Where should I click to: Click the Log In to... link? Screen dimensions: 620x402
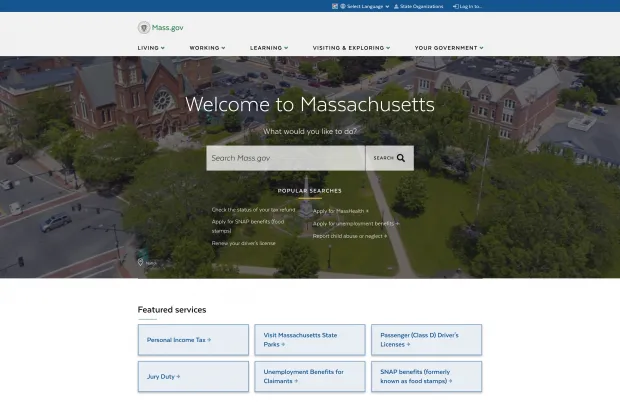tap(467, 6)
